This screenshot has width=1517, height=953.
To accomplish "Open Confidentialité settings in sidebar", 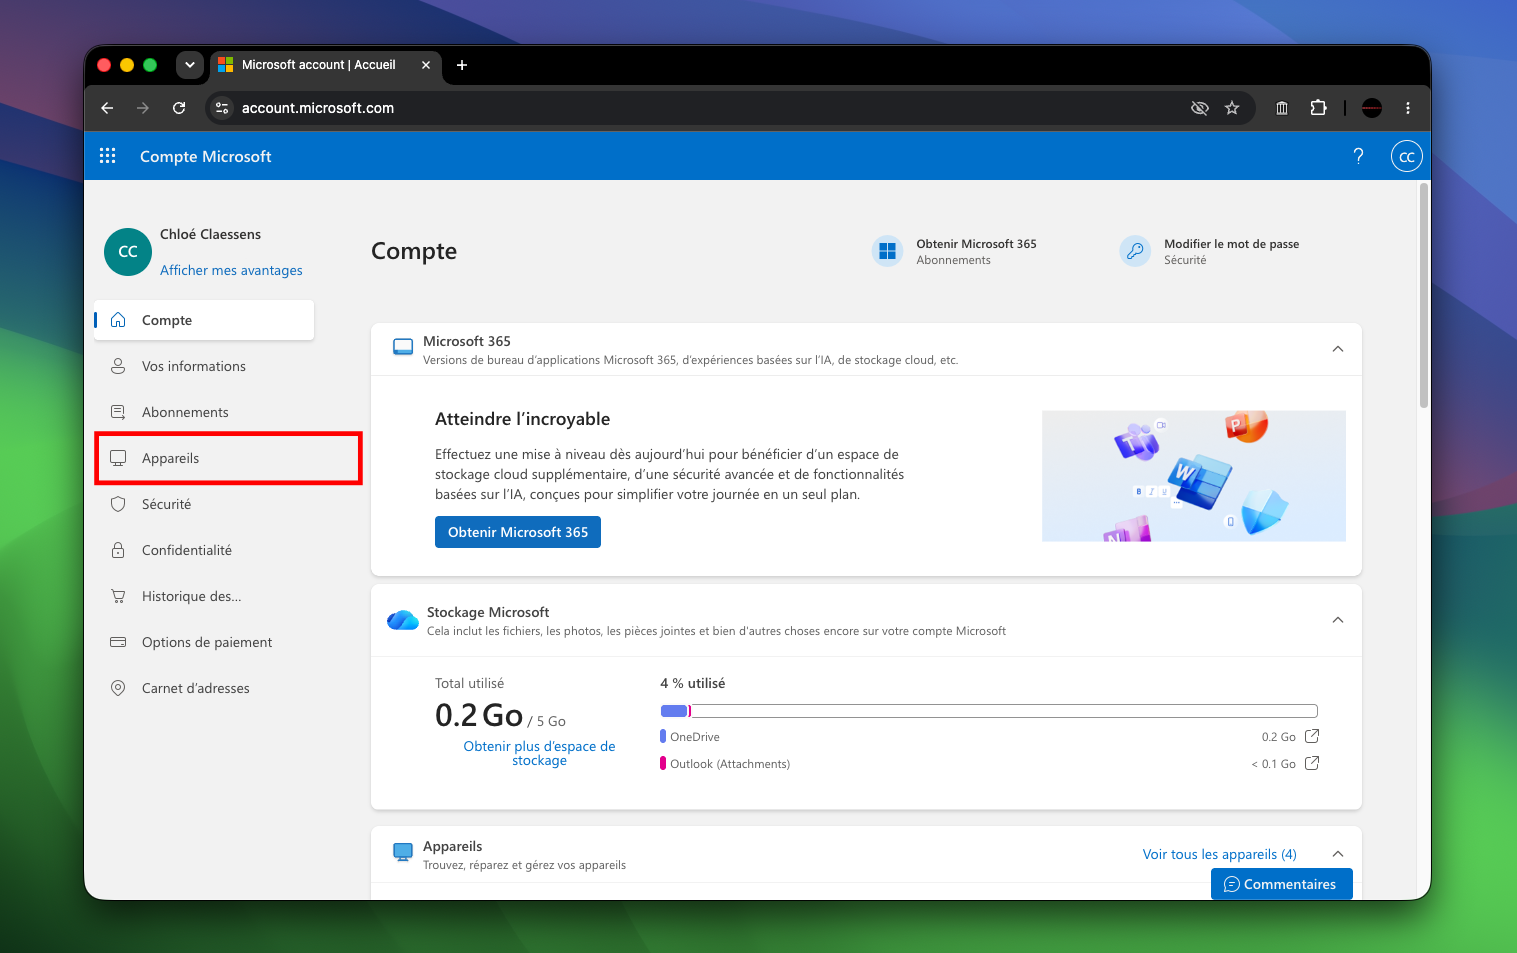I will point(204,550).
